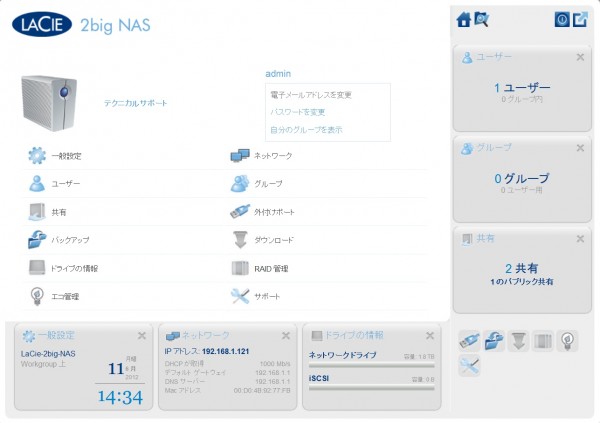This screenshot has width=600, height=423.
Task: Click the Home icon in the top bar
Action: 463,19
